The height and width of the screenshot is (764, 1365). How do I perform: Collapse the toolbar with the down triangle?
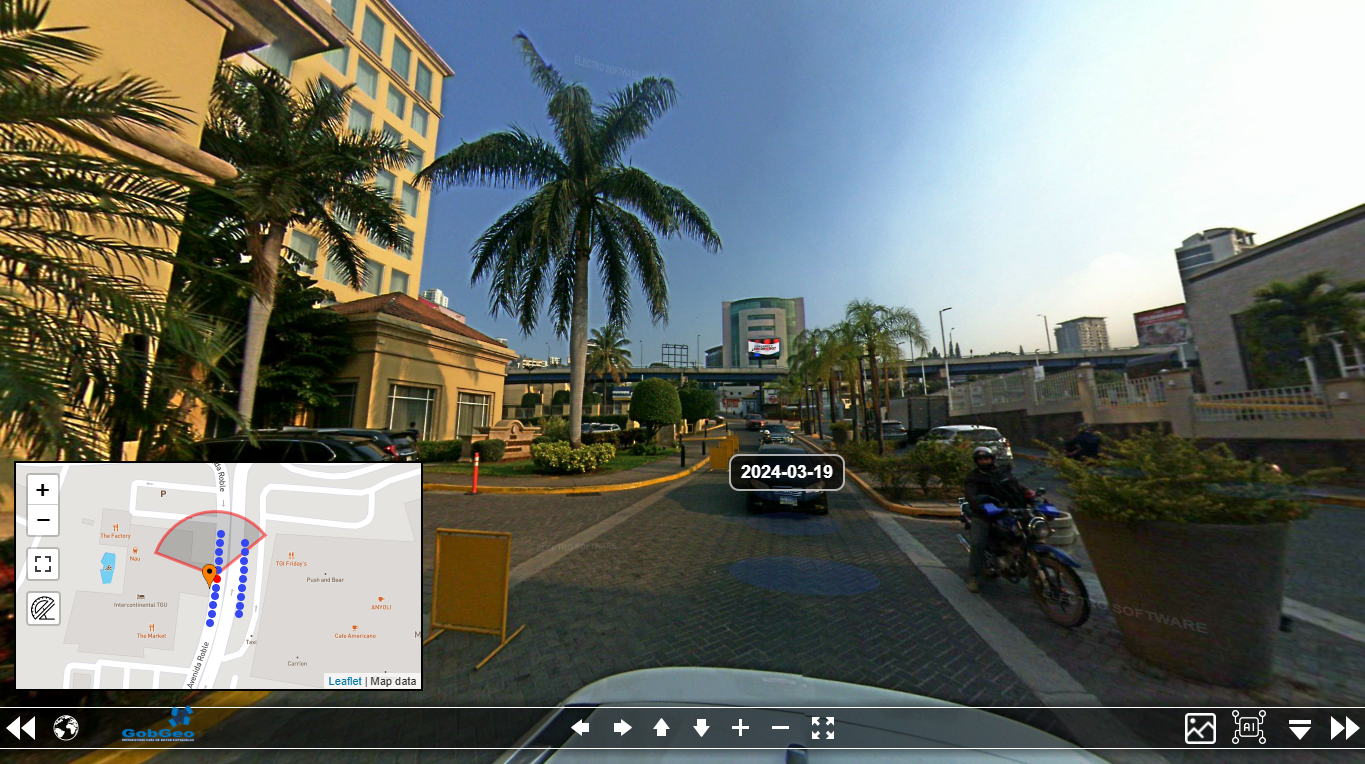click(x=1299, y=729)
